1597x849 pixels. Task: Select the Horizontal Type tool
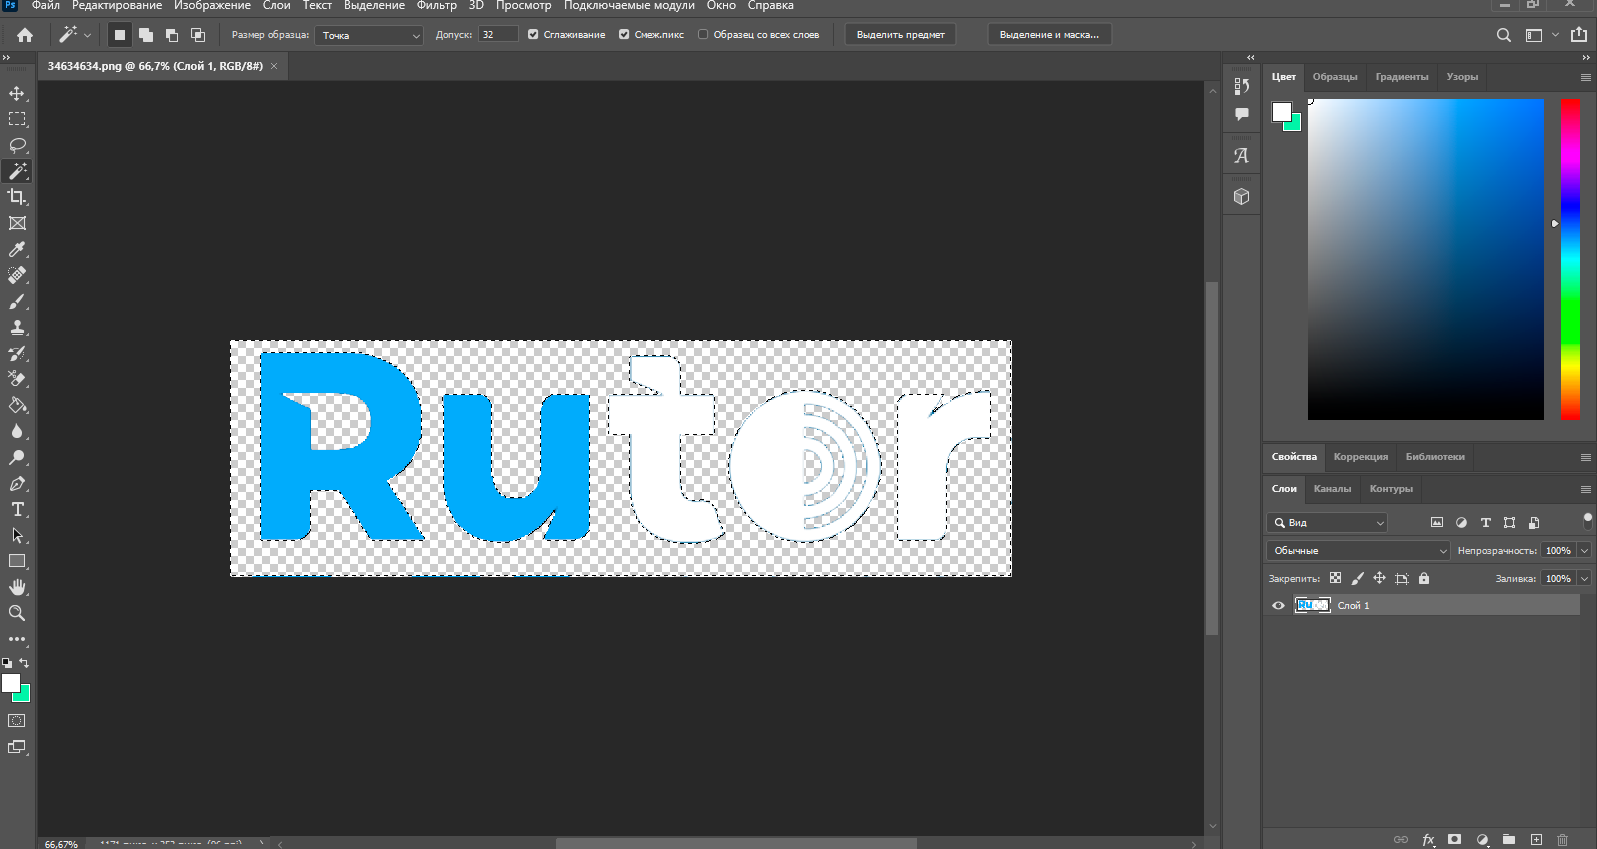pyautogui.click(x=17, y=509)
